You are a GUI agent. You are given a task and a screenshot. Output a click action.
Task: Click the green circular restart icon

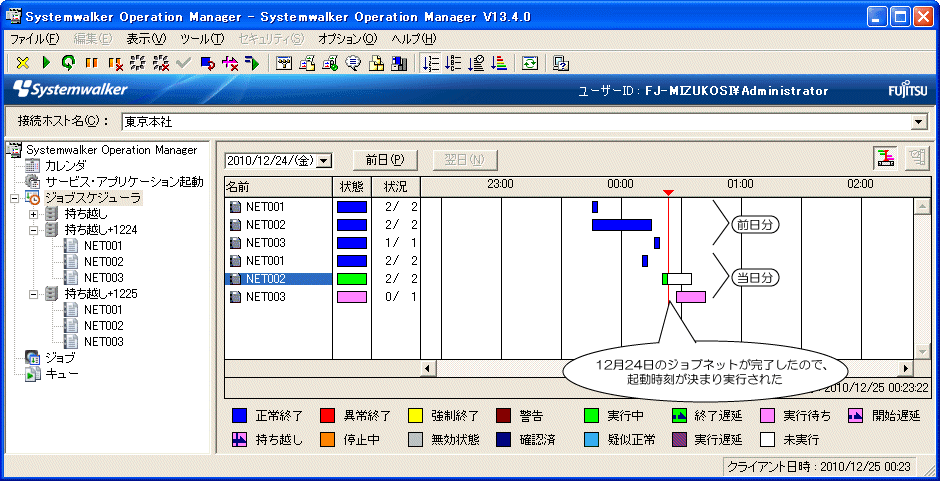click(x=68, y=63)
